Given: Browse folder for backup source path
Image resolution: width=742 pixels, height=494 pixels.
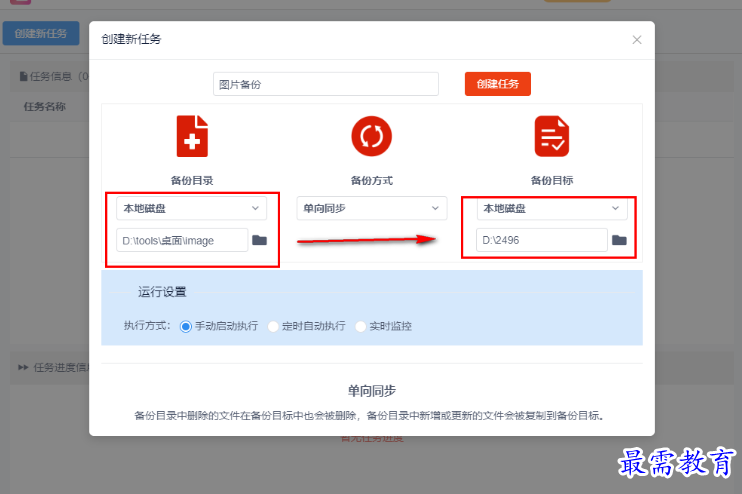Looking at the screenshot, I should (259, 240).
